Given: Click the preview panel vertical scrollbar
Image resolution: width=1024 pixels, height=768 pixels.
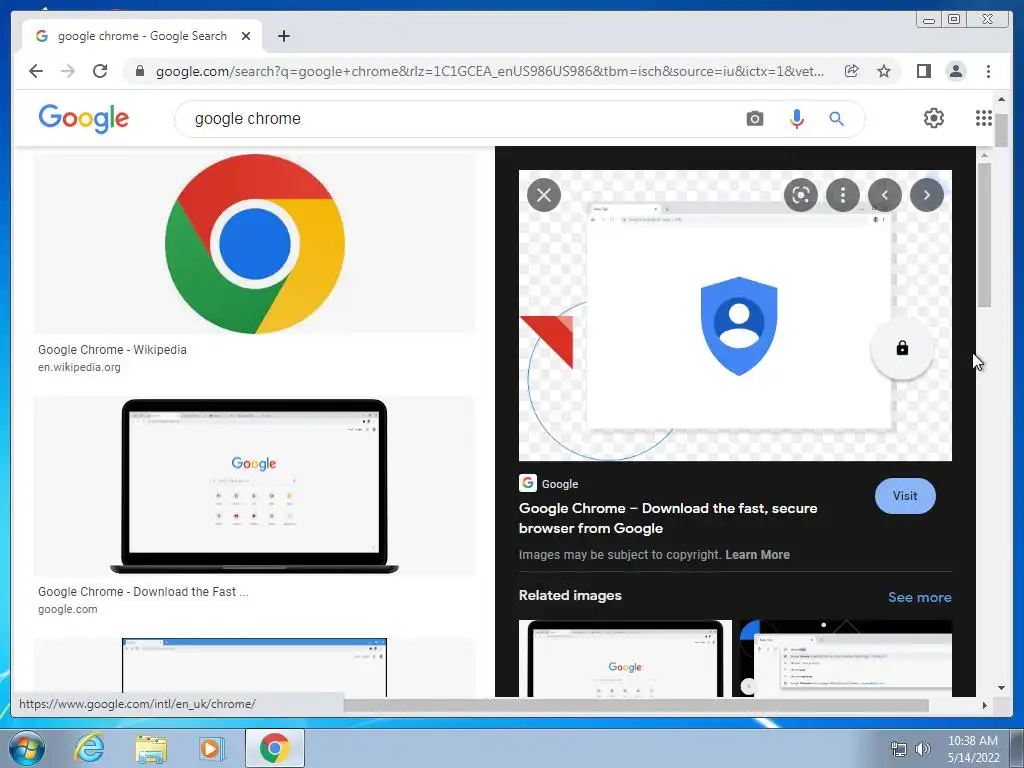Looking at the screenshot, I should pyautogui.click(x=984, y=235).
